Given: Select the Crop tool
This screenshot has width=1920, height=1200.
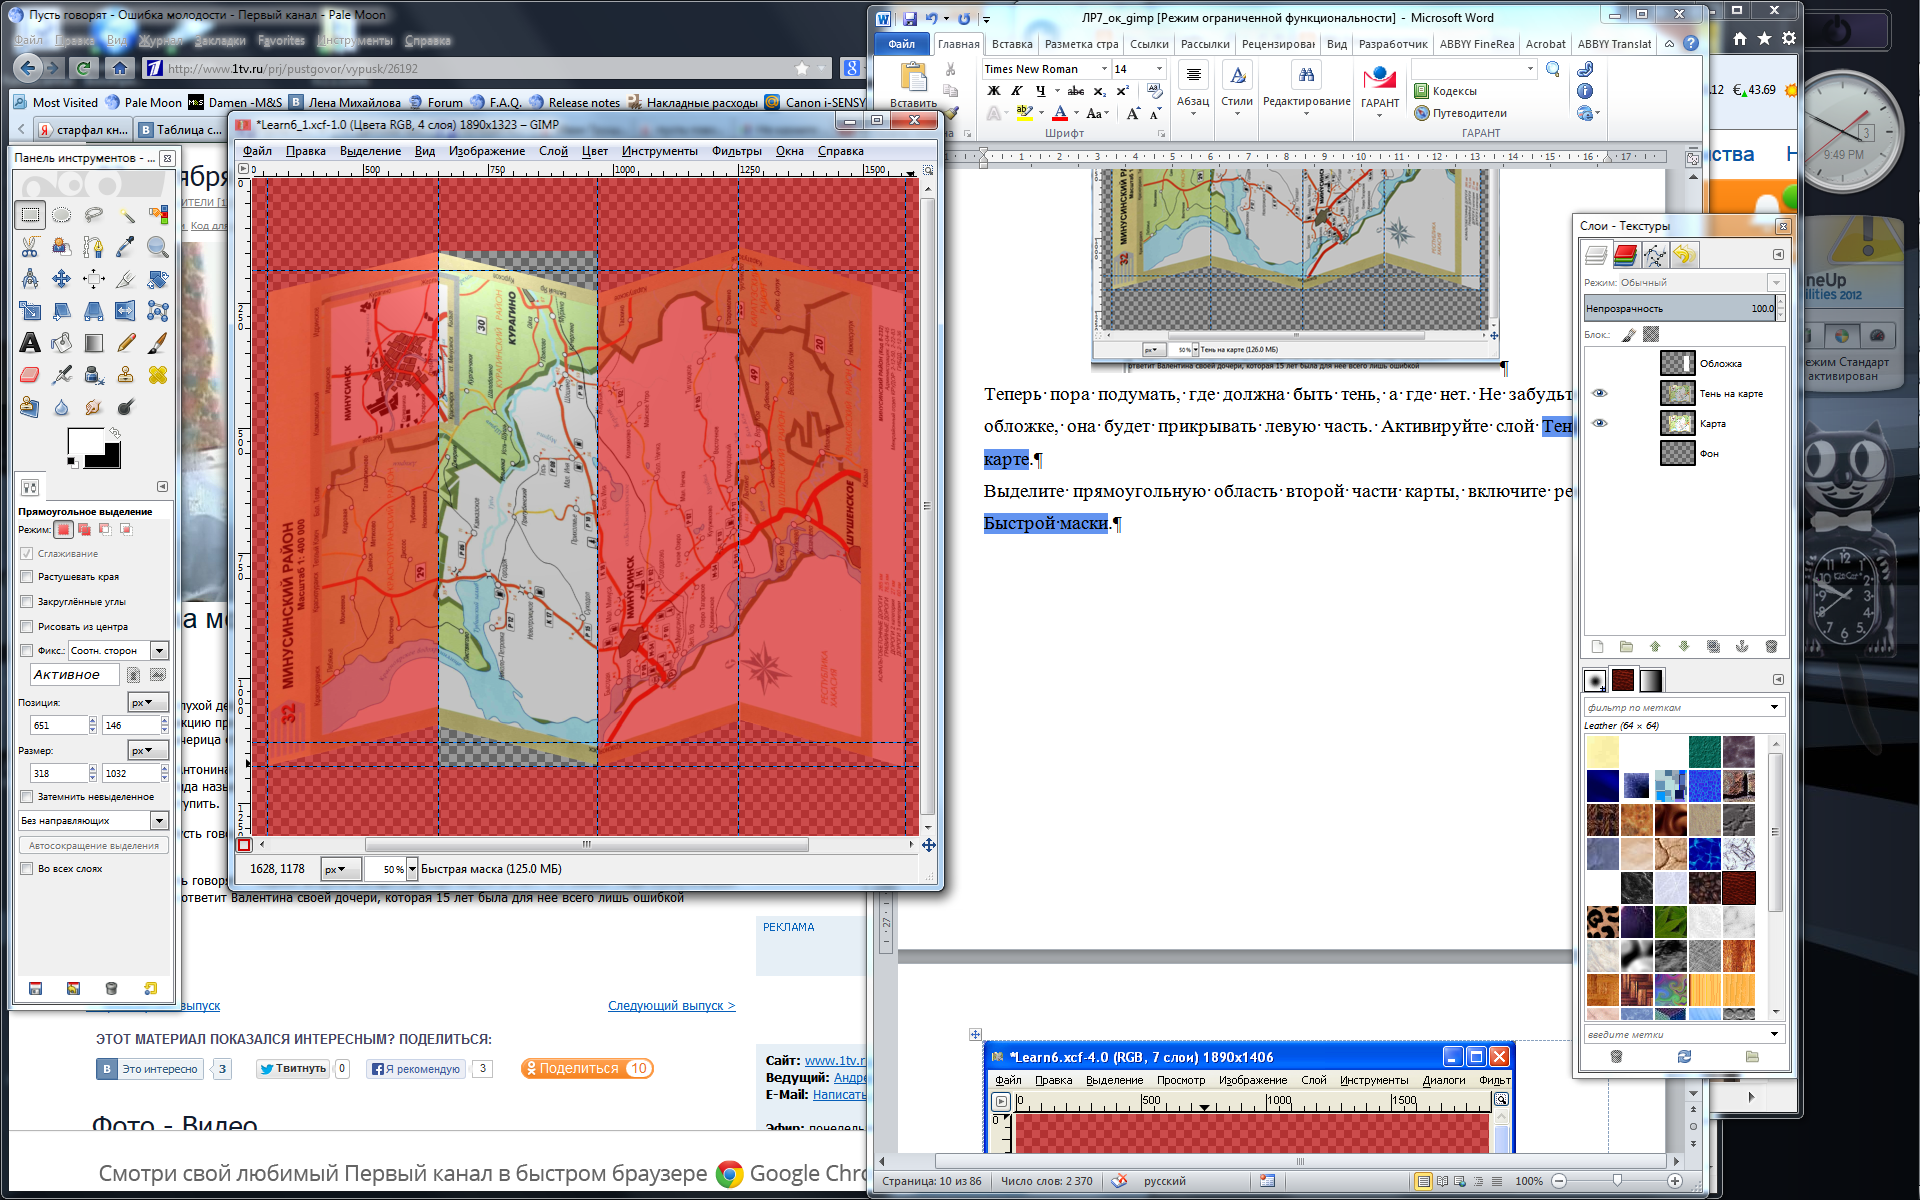Looking at the screenshot, I should 126,279.
